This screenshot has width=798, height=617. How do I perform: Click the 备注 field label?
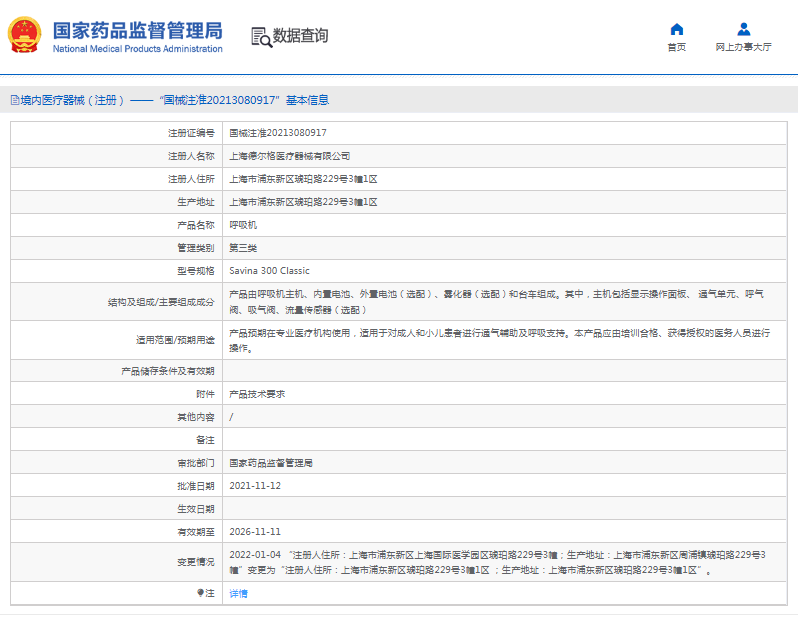tap(206, 440)
